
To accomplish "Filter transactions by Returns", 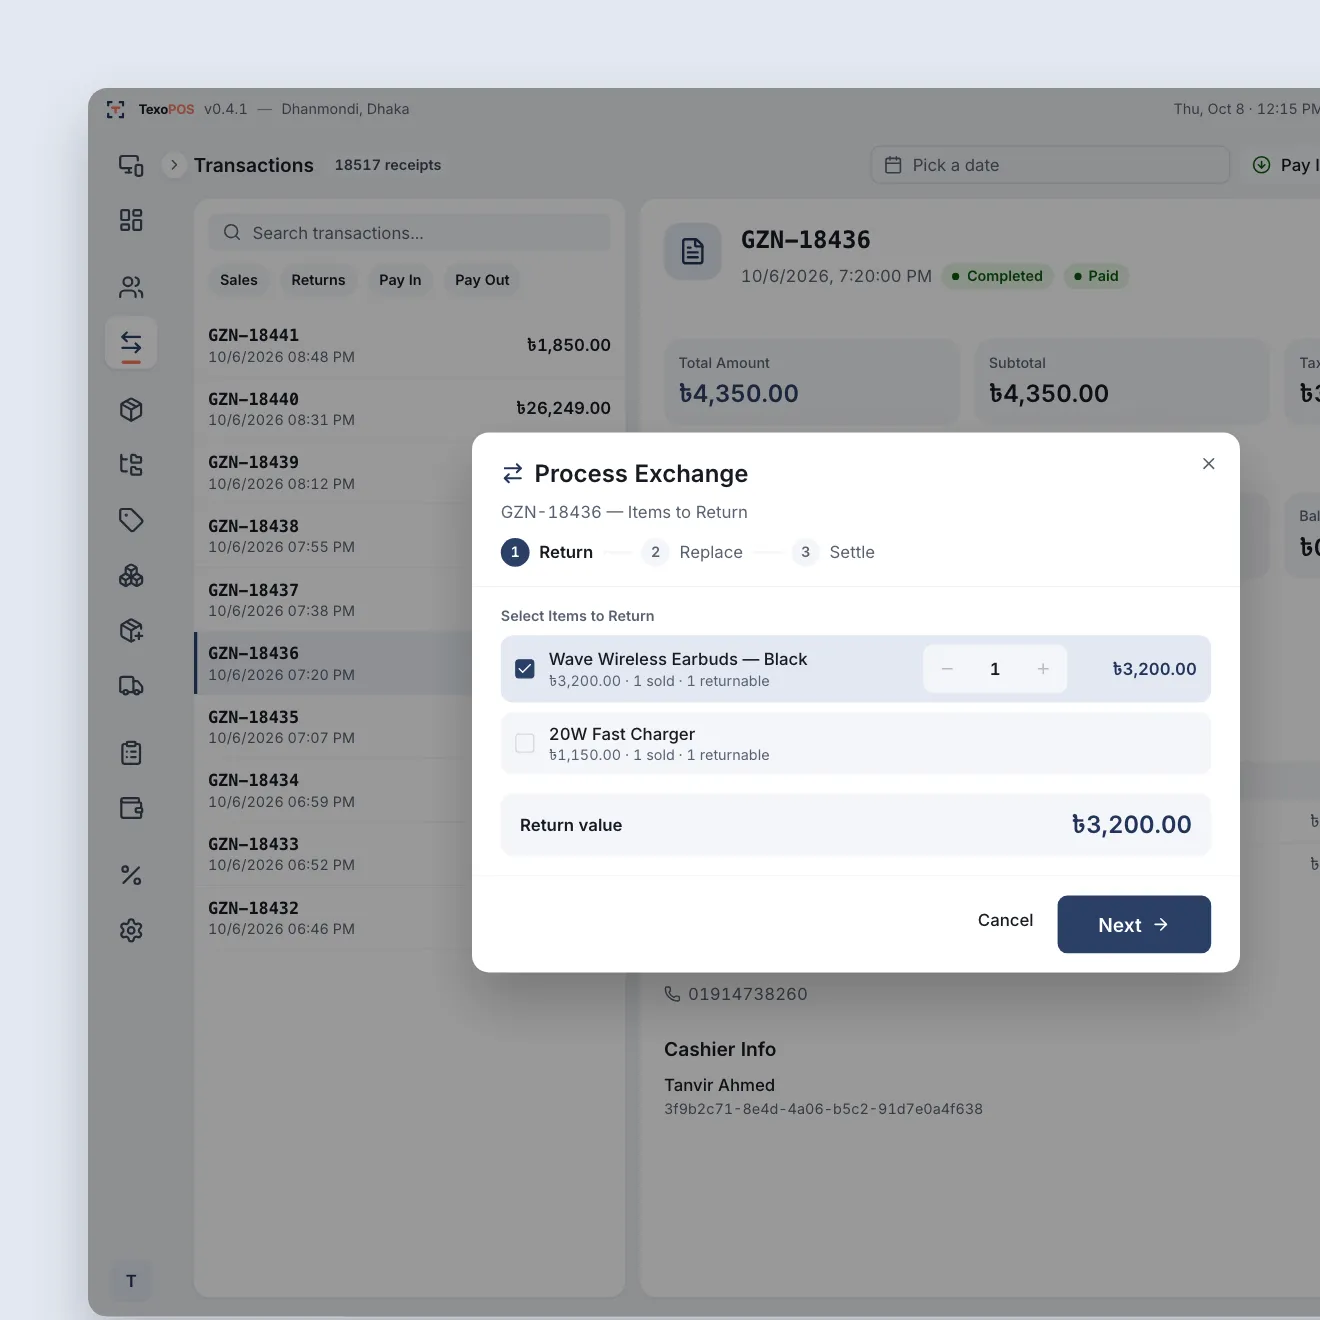I will 318,280.
